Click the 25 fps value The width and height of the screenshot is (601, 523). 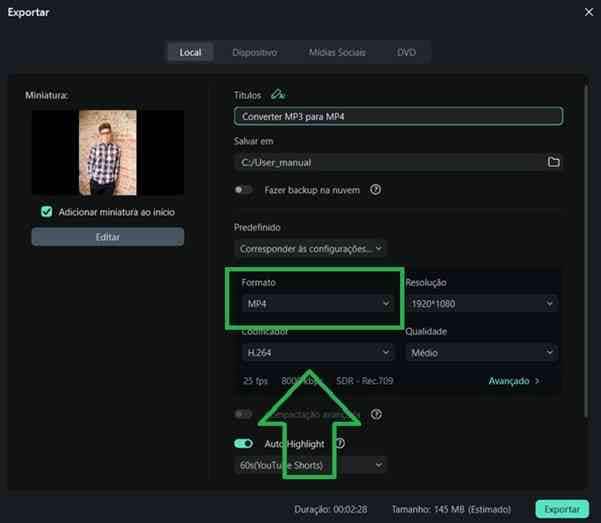click(255, 381)
